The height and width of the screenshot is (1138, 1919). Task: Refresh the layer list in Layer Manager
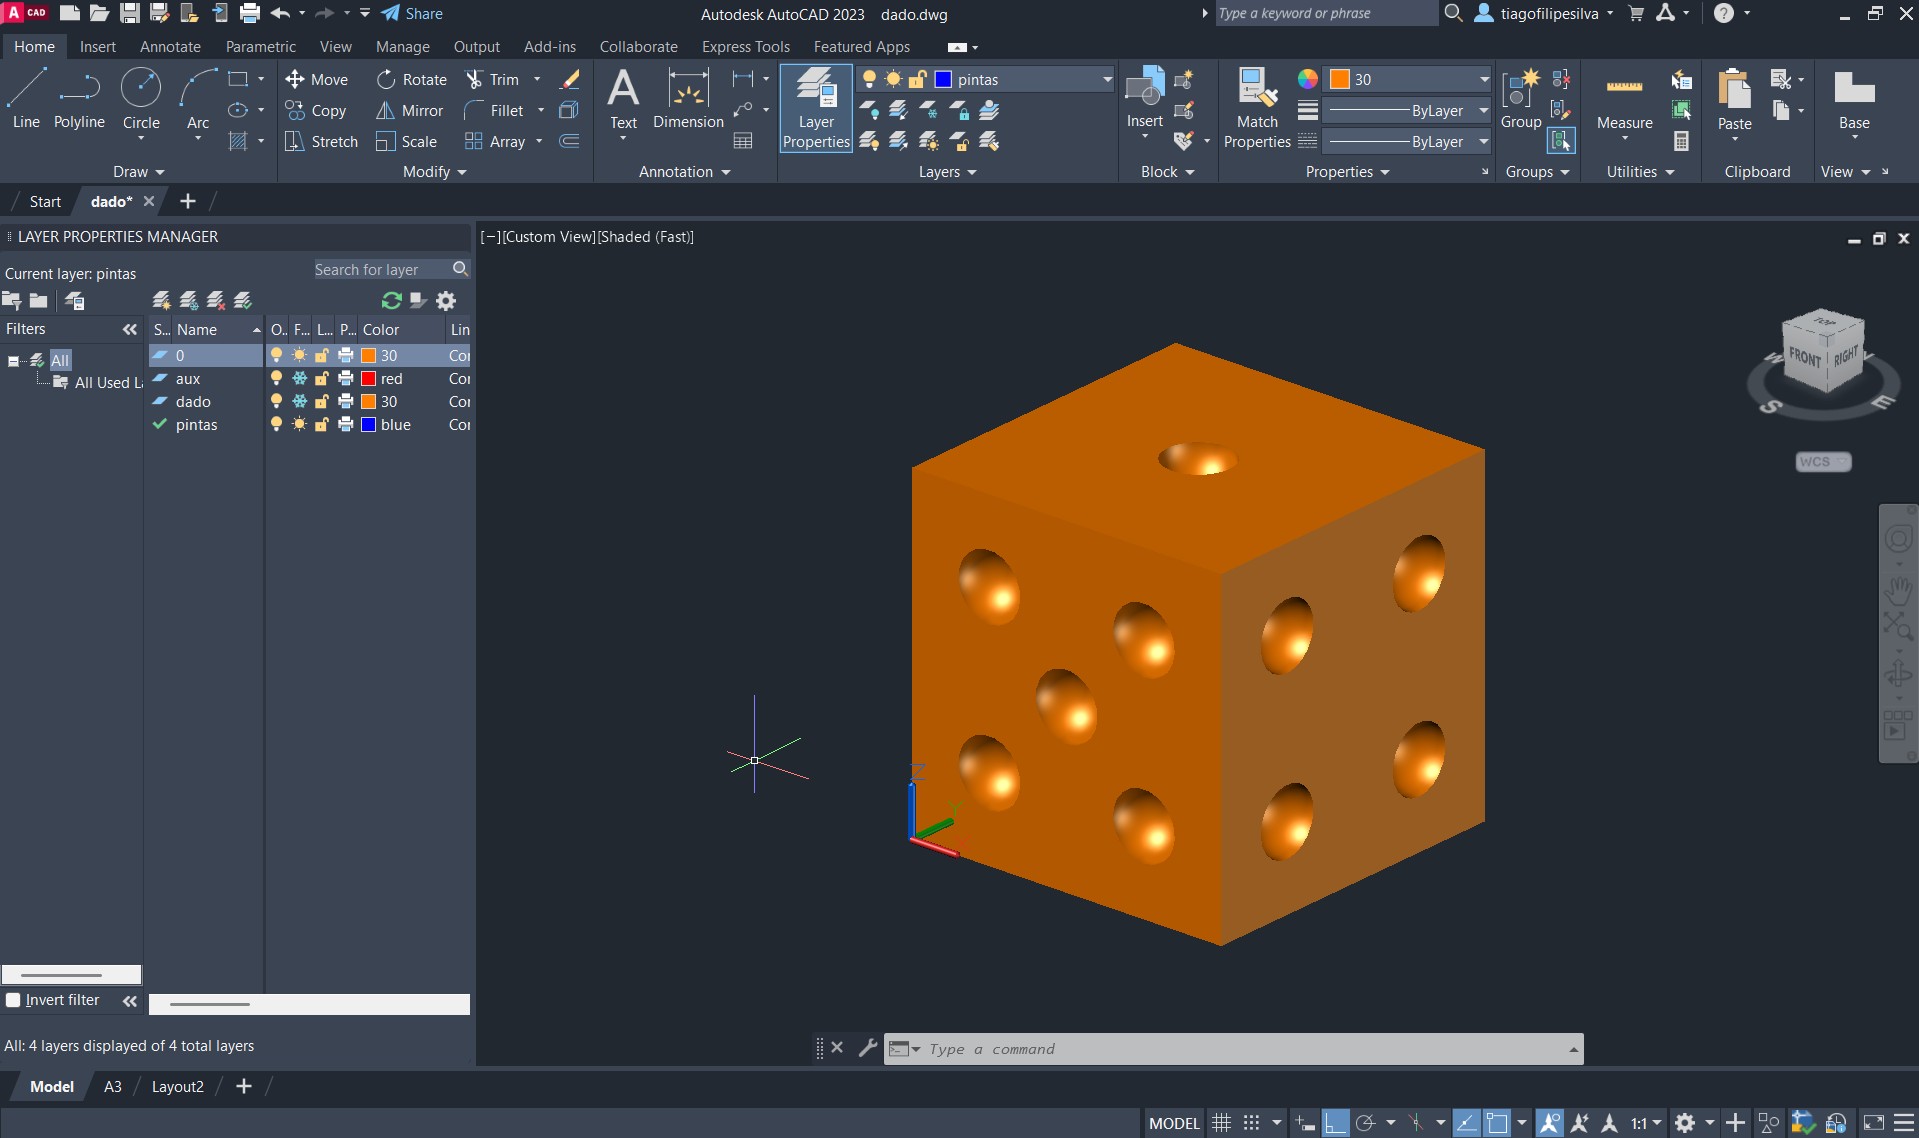[x=391, y=301]
